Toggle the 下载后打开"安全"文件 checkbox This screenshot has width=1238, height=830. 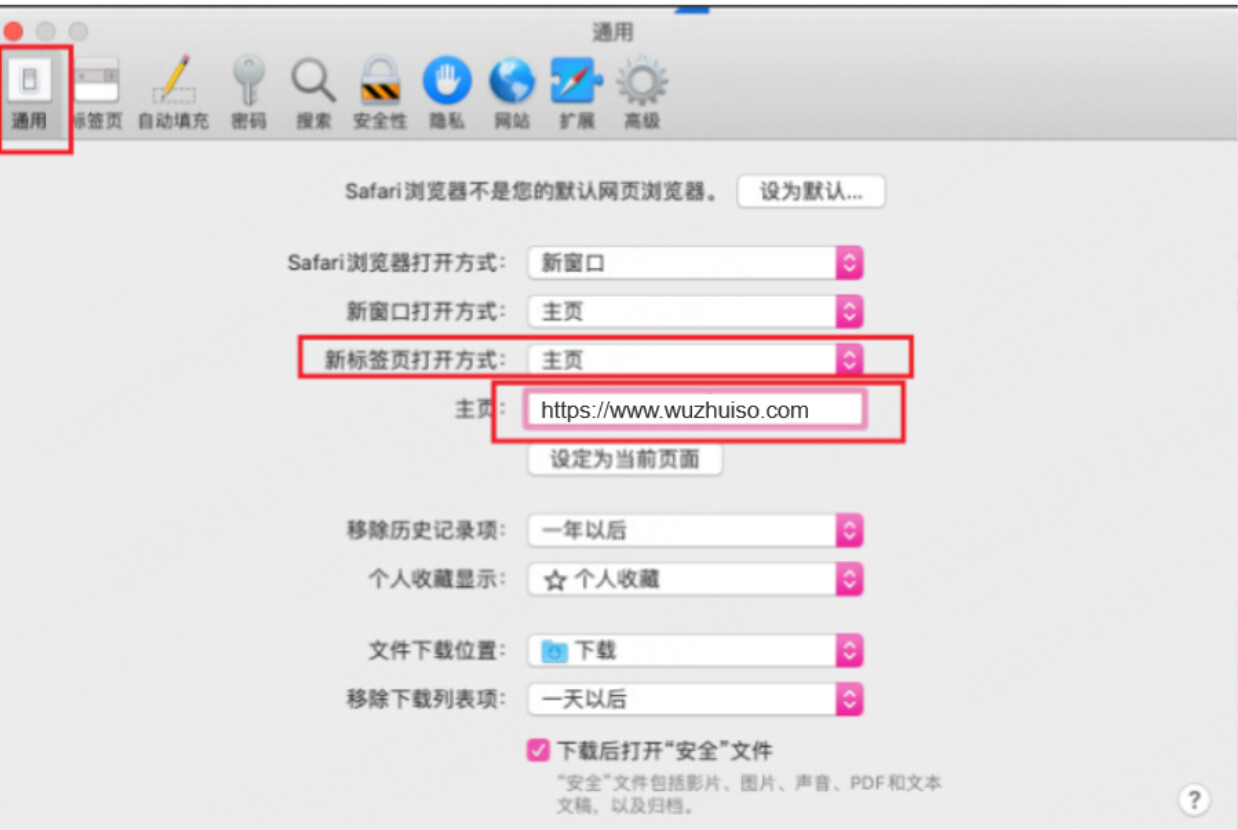[538, 750]
